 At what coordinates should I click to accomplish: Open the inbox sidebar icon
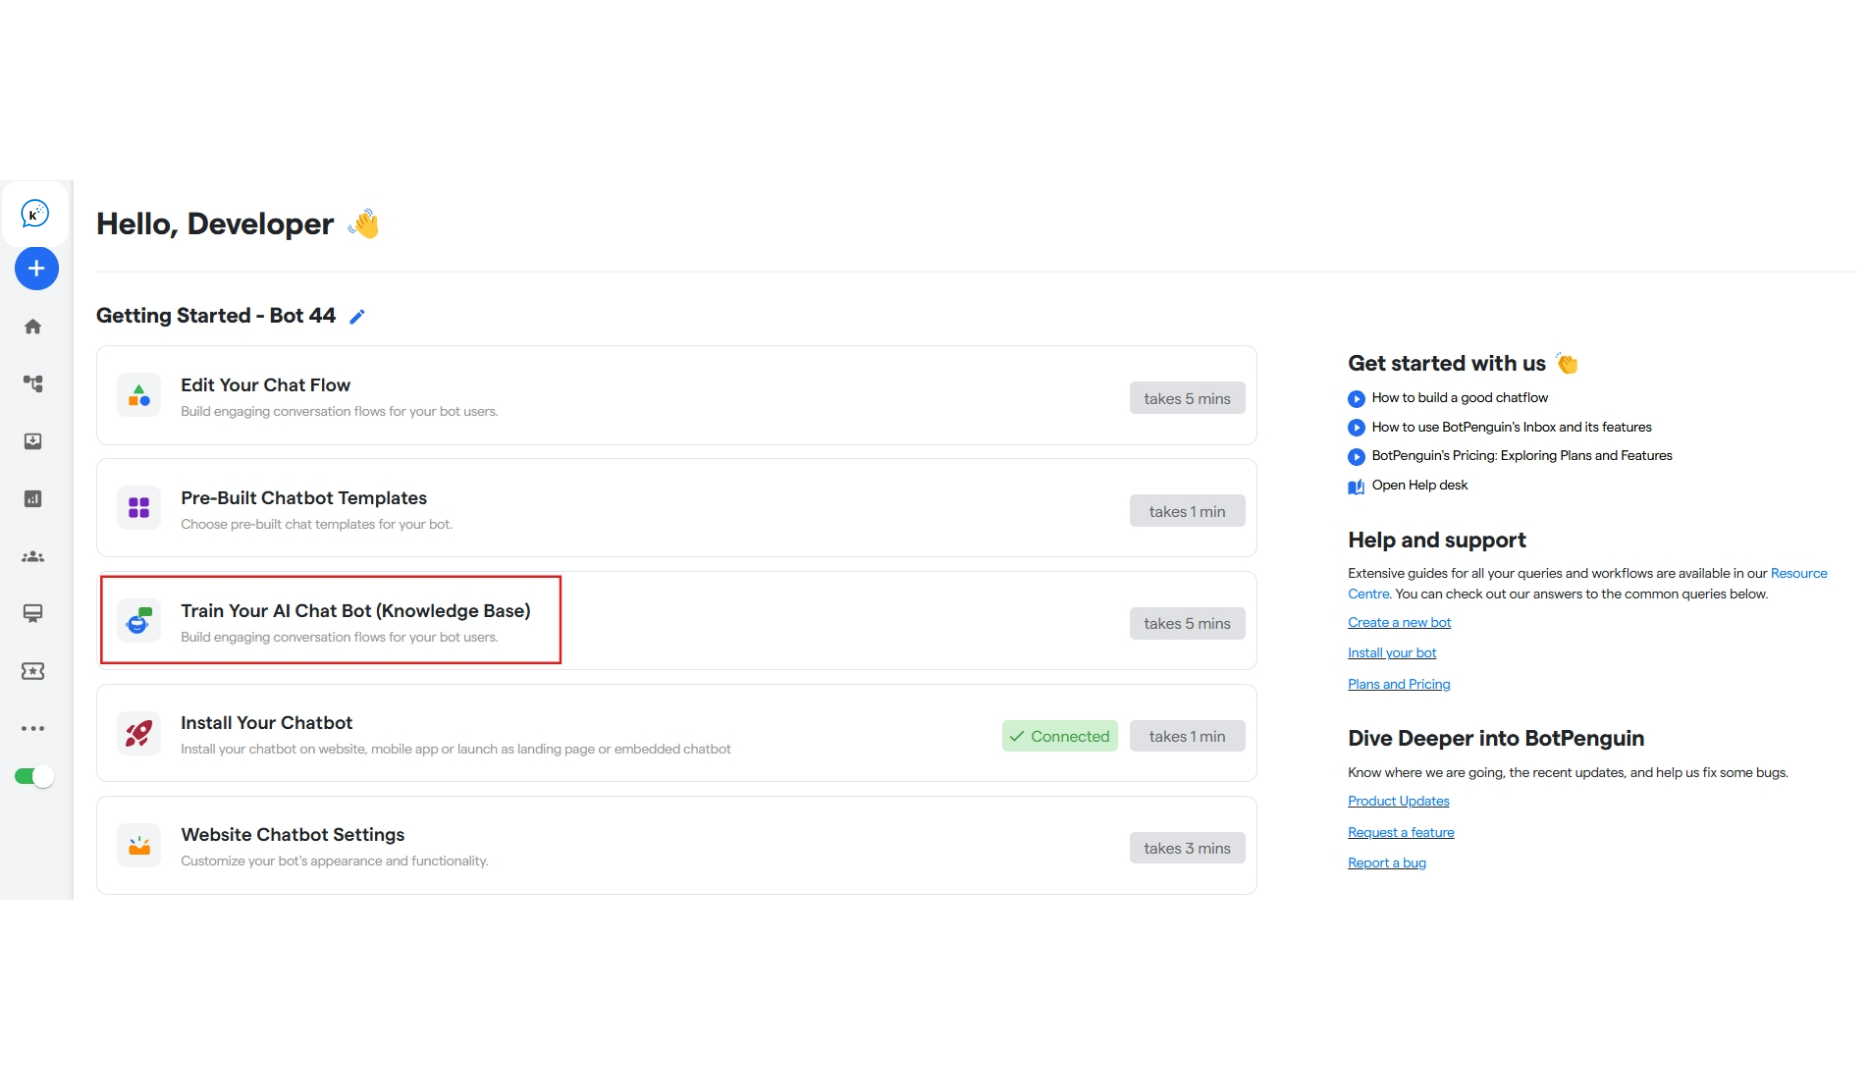point(33,441)
